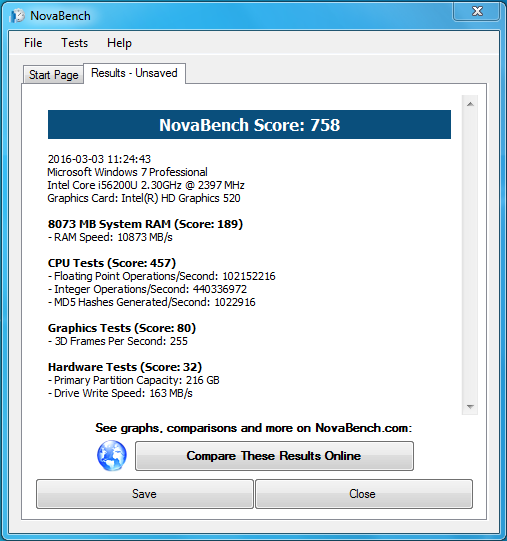This screenshot has width=507, height=541.
Task: Open the Tests menu
Action: (x=75, y=43)
